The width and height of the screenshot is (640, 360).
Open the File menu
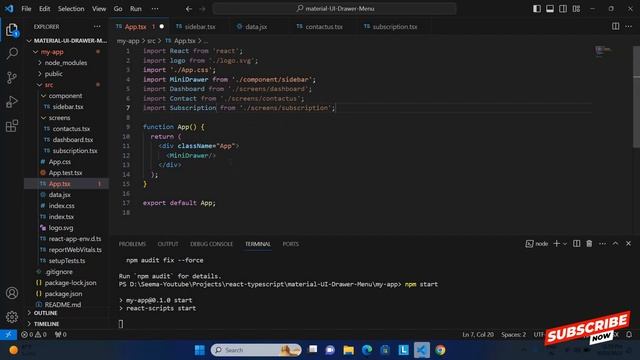click(26, 9)
